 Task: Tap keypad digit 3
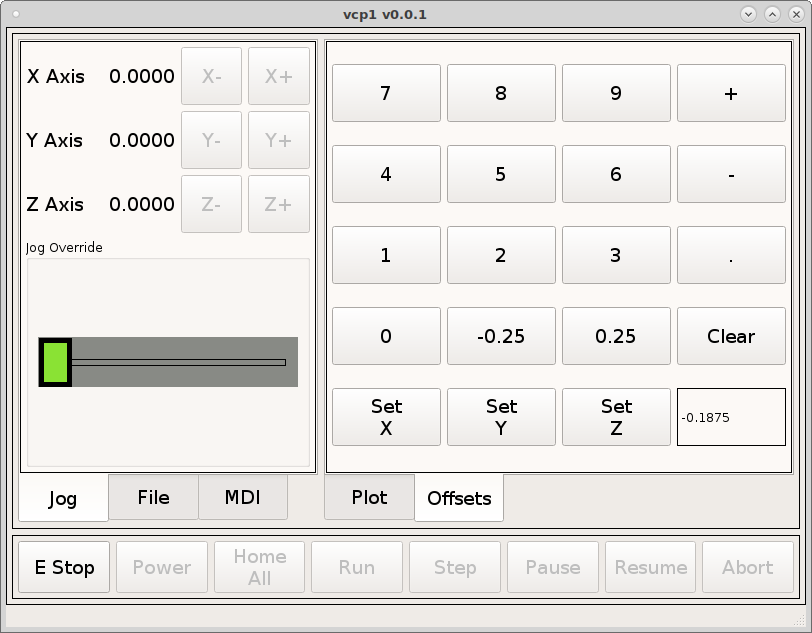(x=616, y=255)
